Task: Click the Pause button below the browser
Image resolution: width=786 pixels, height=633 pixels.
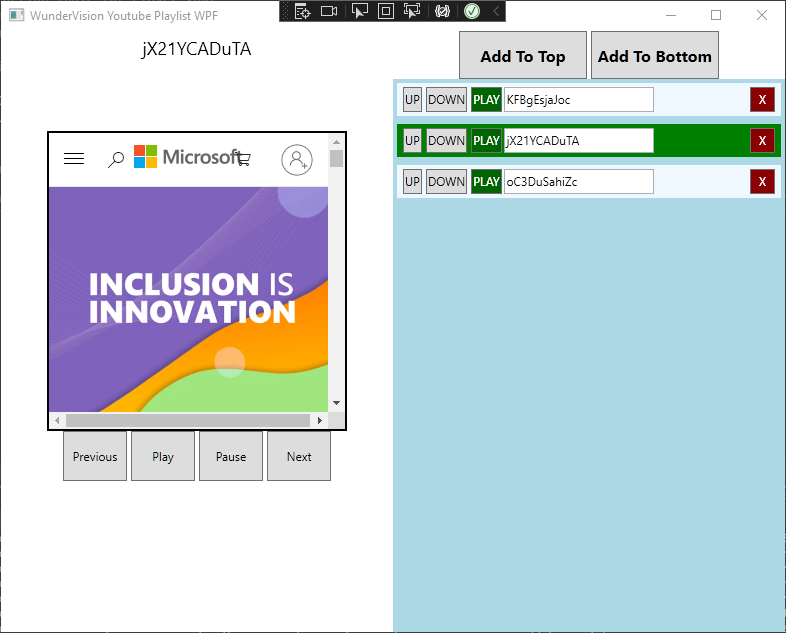Action: coord(231,456)
